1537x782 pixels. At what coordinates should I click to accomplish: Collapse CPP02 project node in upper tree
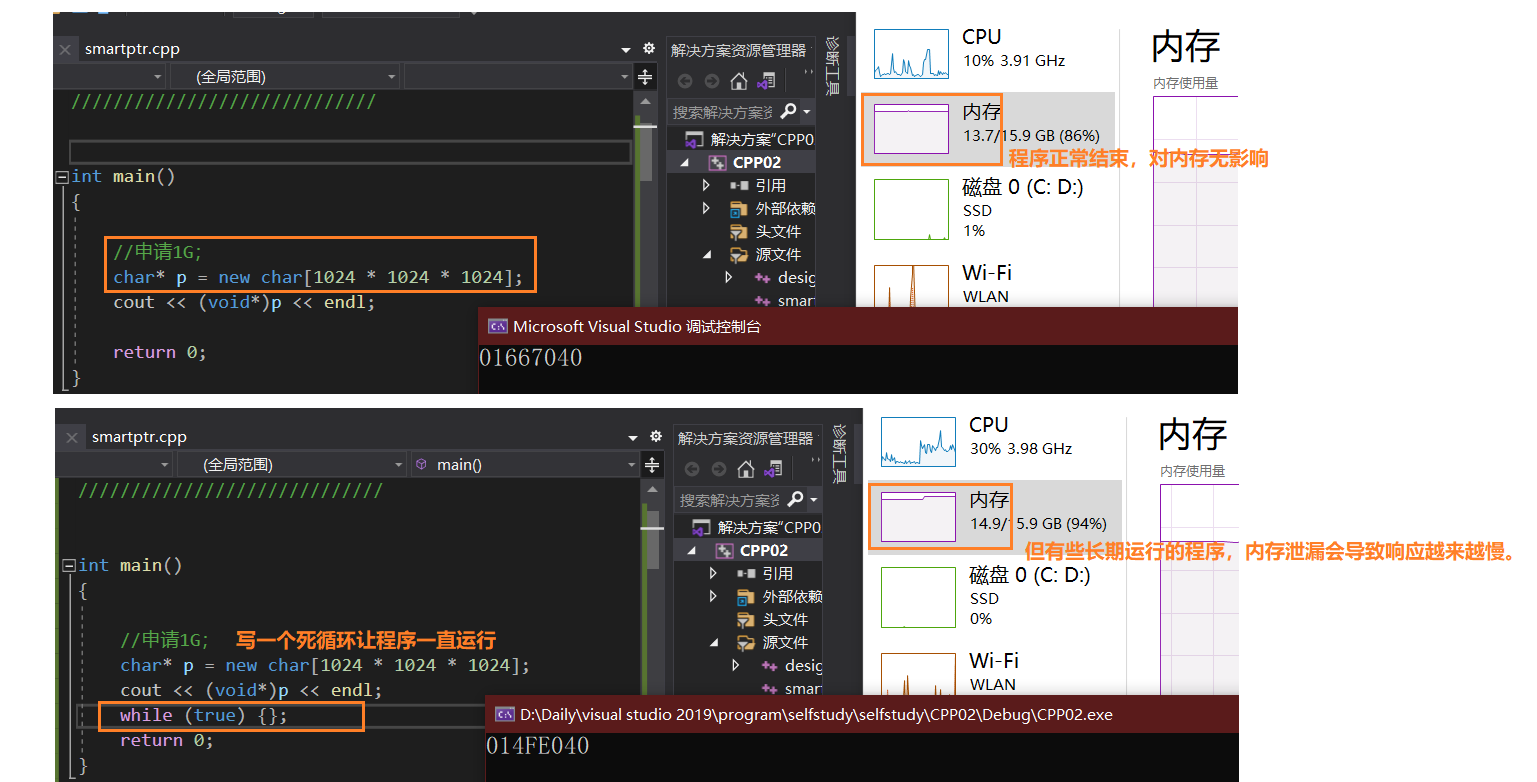pos(686,163)
